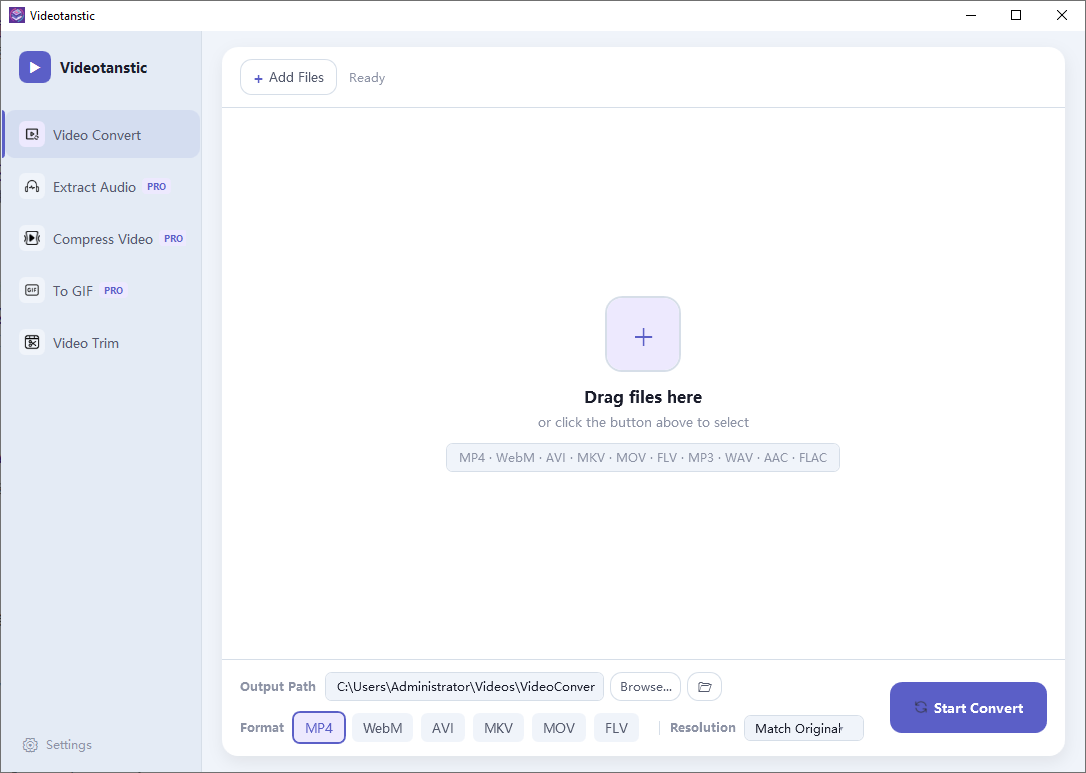The width and height of the screenshot is (1086, 773).
Task: Click the Videotanstic title bar app icon
Action: coord(17,15)
